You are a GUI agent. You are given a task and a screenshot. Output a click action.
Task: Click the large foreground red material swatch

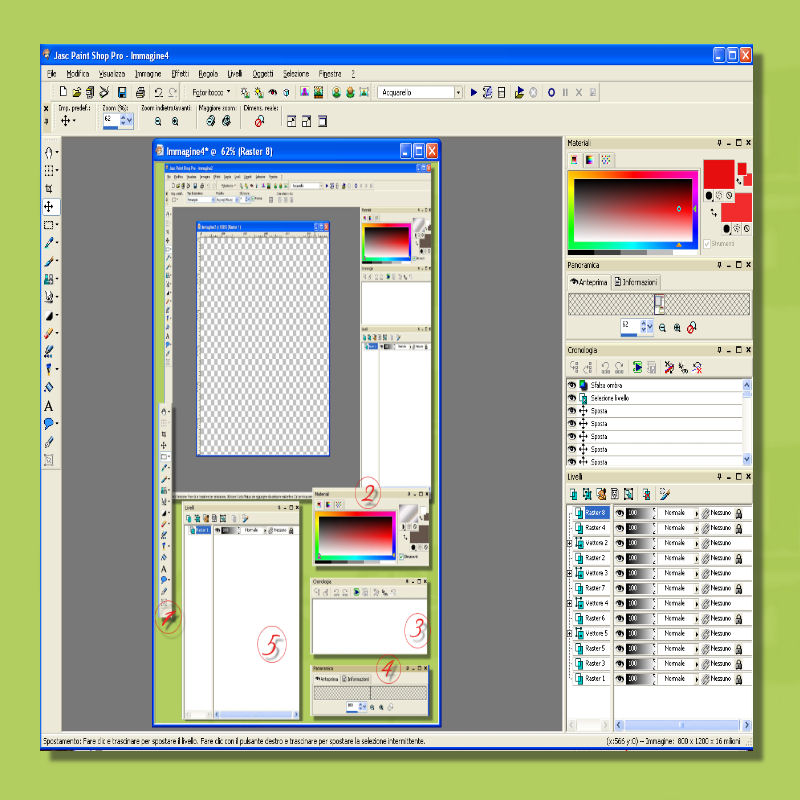coord(718,174)
